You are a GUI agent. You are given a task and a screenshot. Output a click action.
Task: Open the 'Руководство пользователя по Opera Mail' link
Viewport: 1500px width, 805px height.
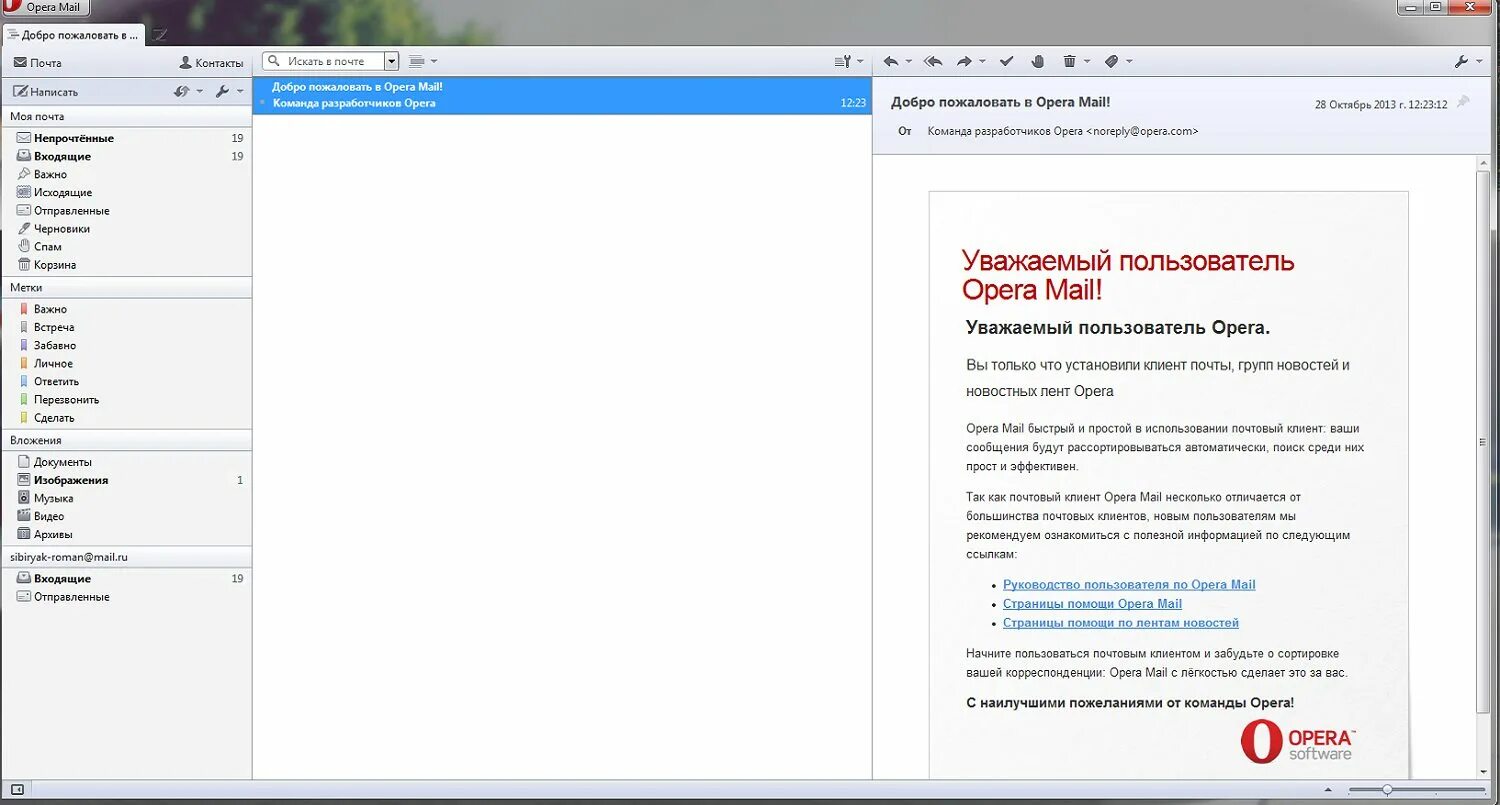[x=1129, y=585]
